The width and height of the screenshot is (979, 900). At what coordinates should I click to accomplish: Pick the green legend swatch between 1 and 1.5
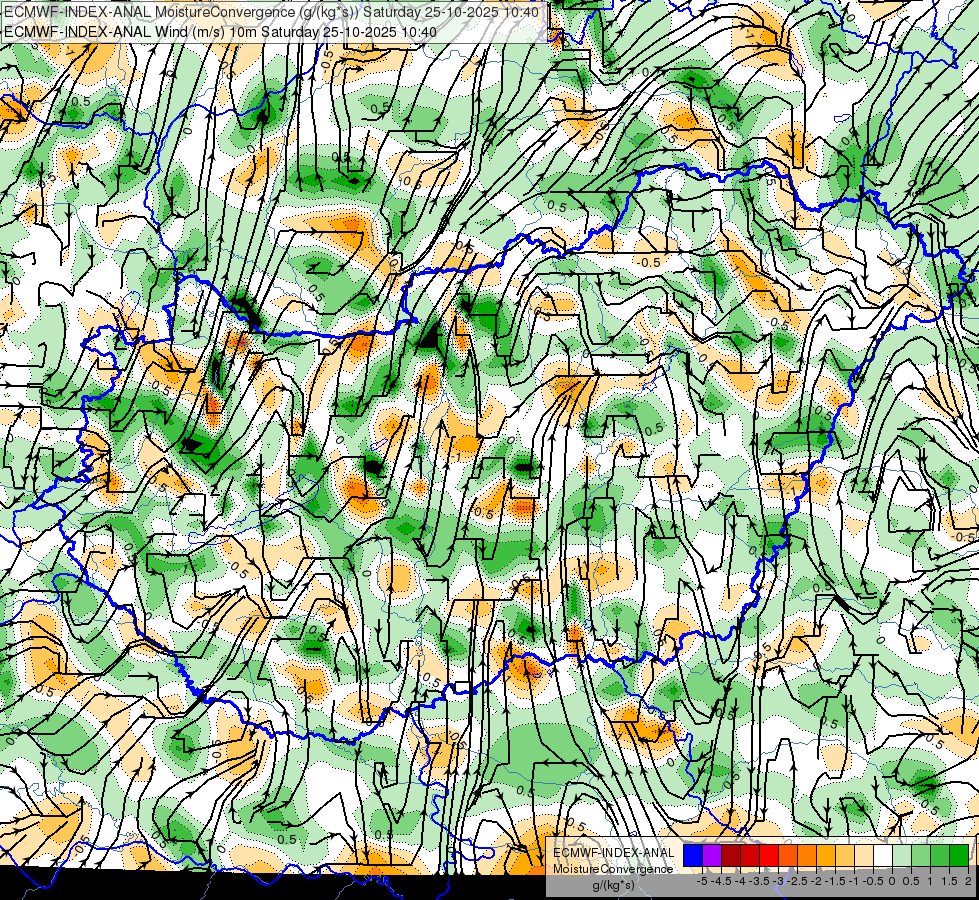point(940,855)
